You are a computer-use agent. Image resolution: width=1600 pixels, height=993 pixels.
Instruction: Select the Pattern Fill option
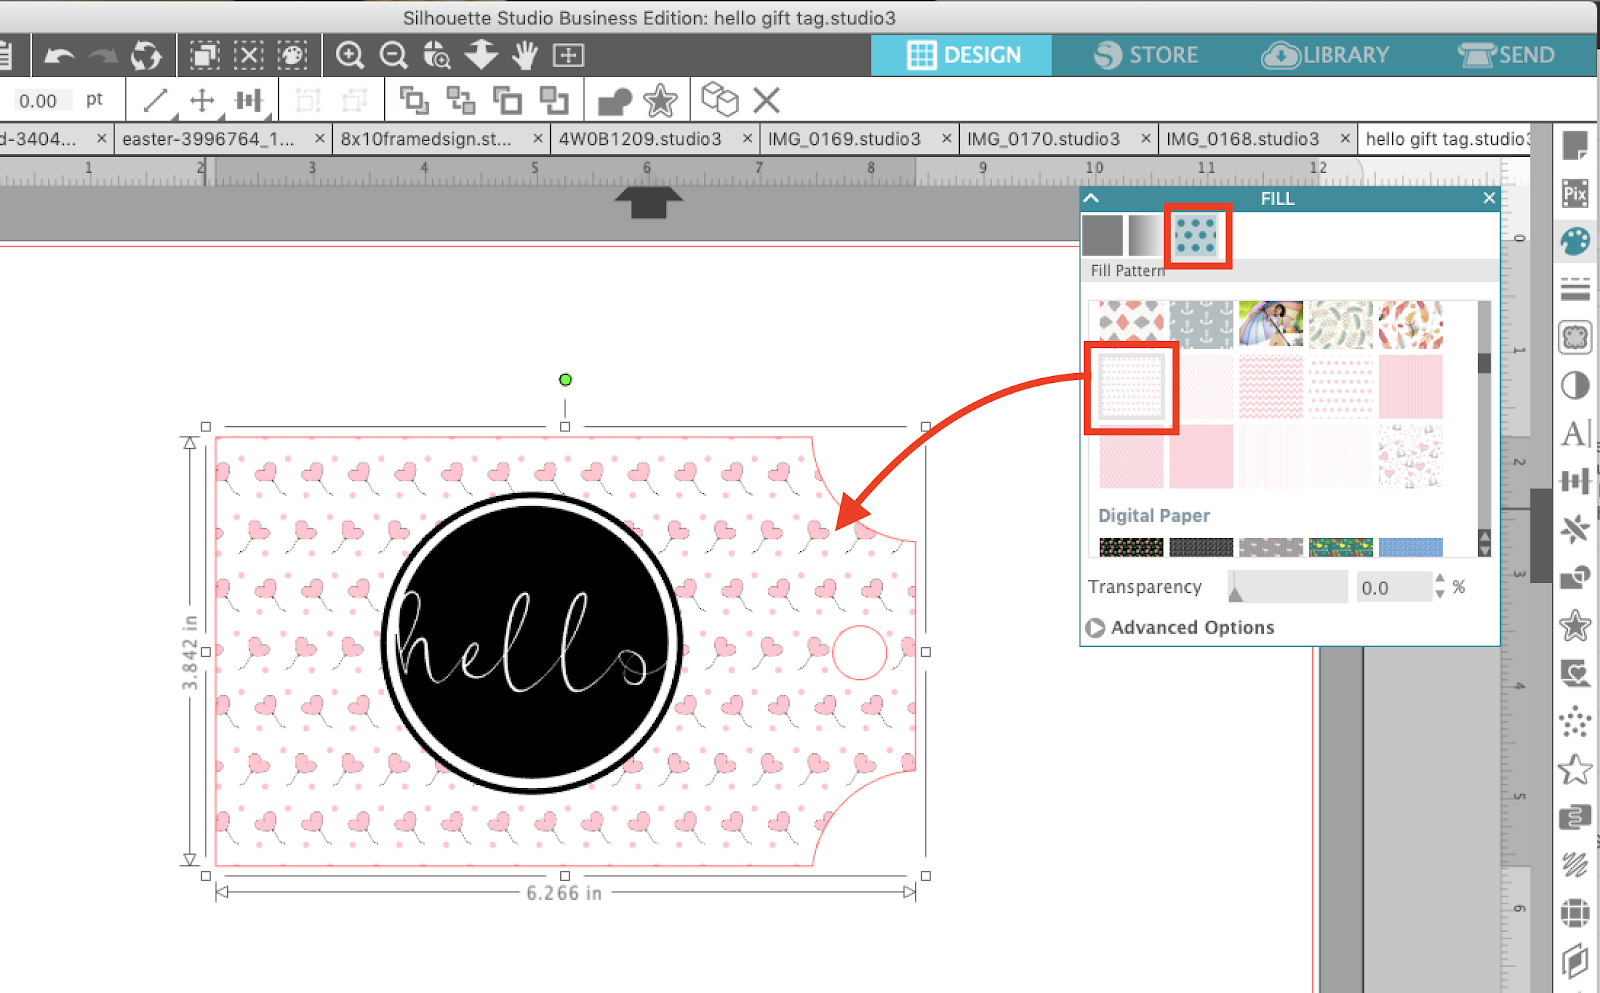click(x=1198, y=237)
